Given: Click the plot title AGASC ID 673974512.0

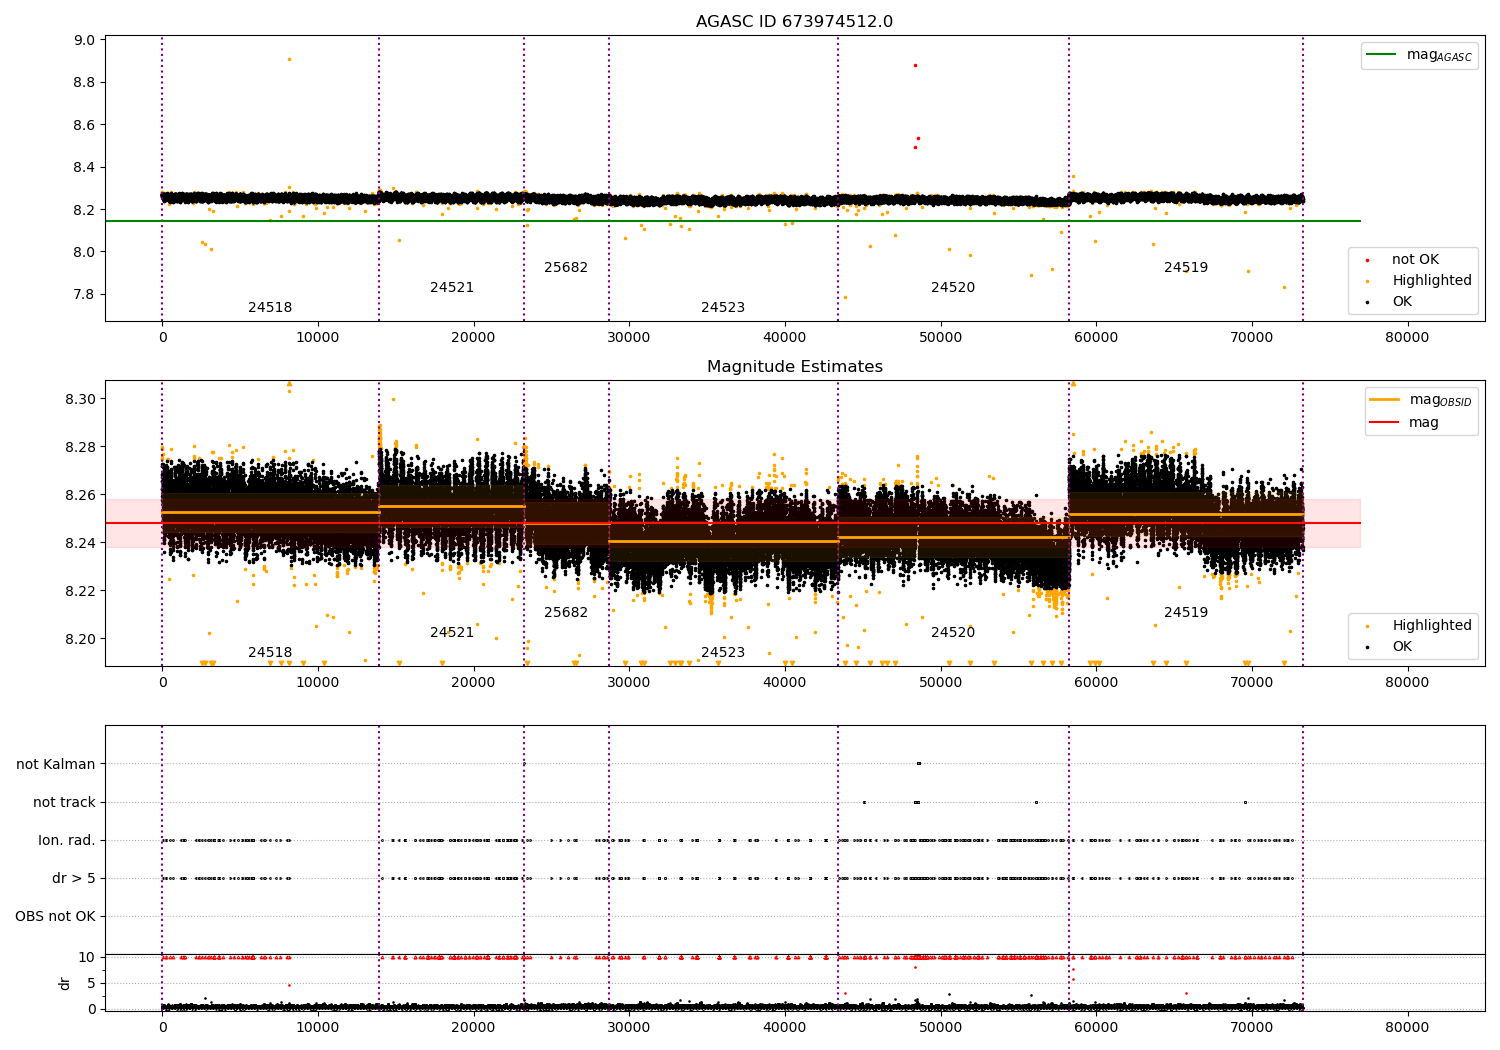Looking at the screenshot, I should click(x=794, y=22).
